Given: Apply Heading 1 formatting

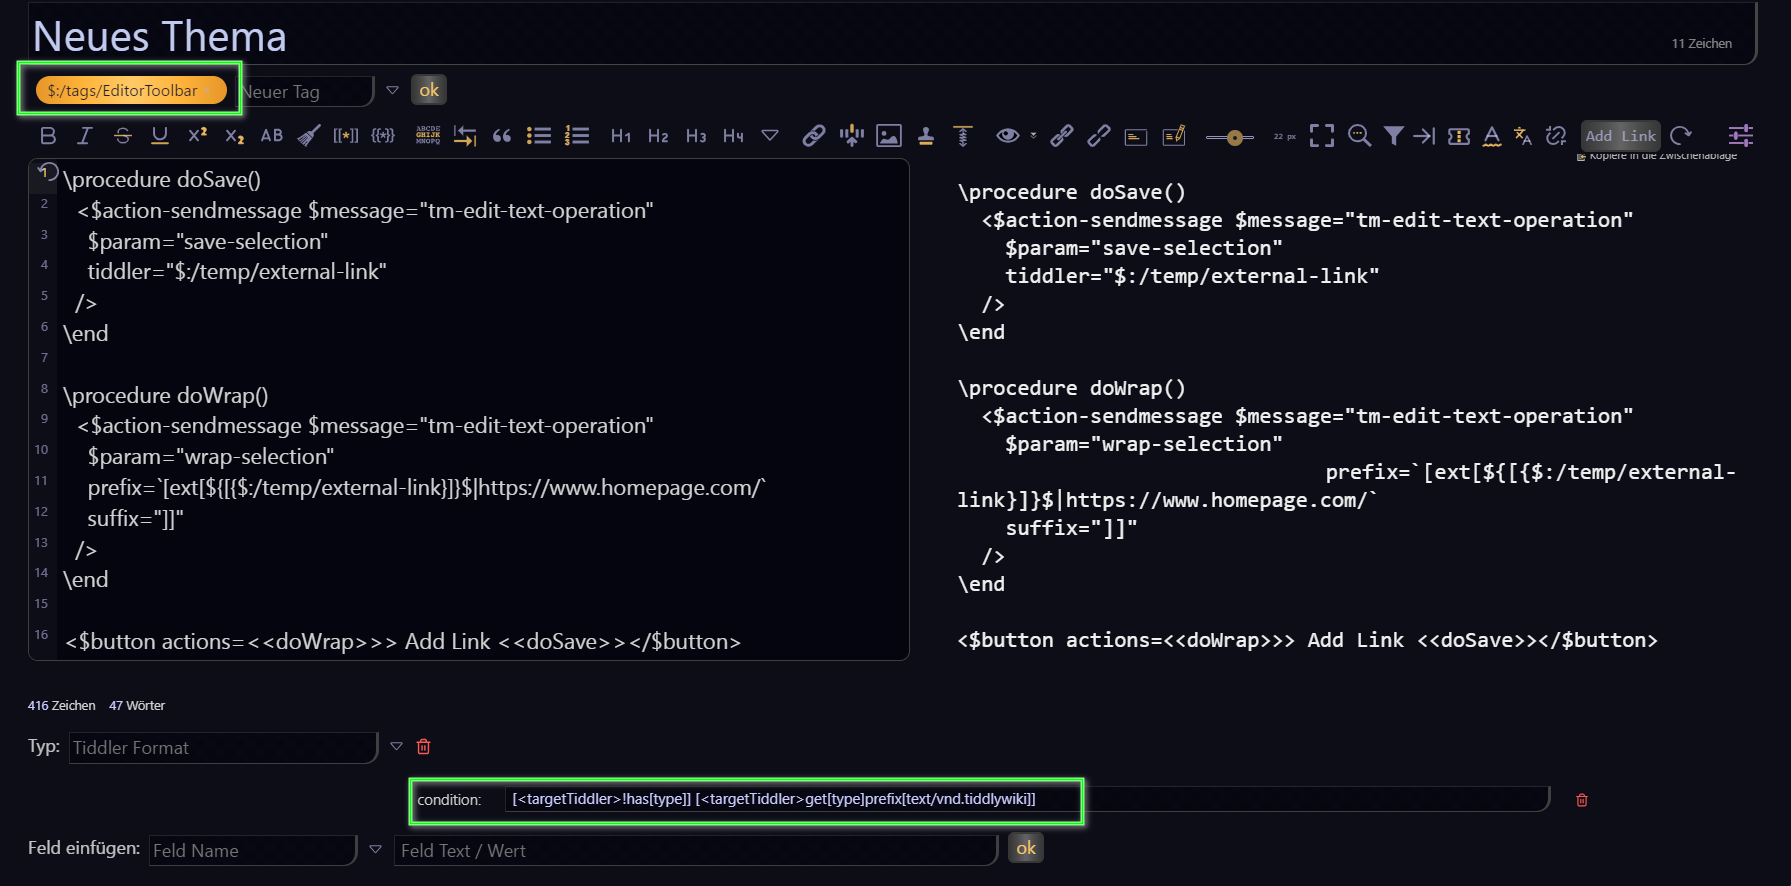Looking at the screenshot, I should point(621,136).
